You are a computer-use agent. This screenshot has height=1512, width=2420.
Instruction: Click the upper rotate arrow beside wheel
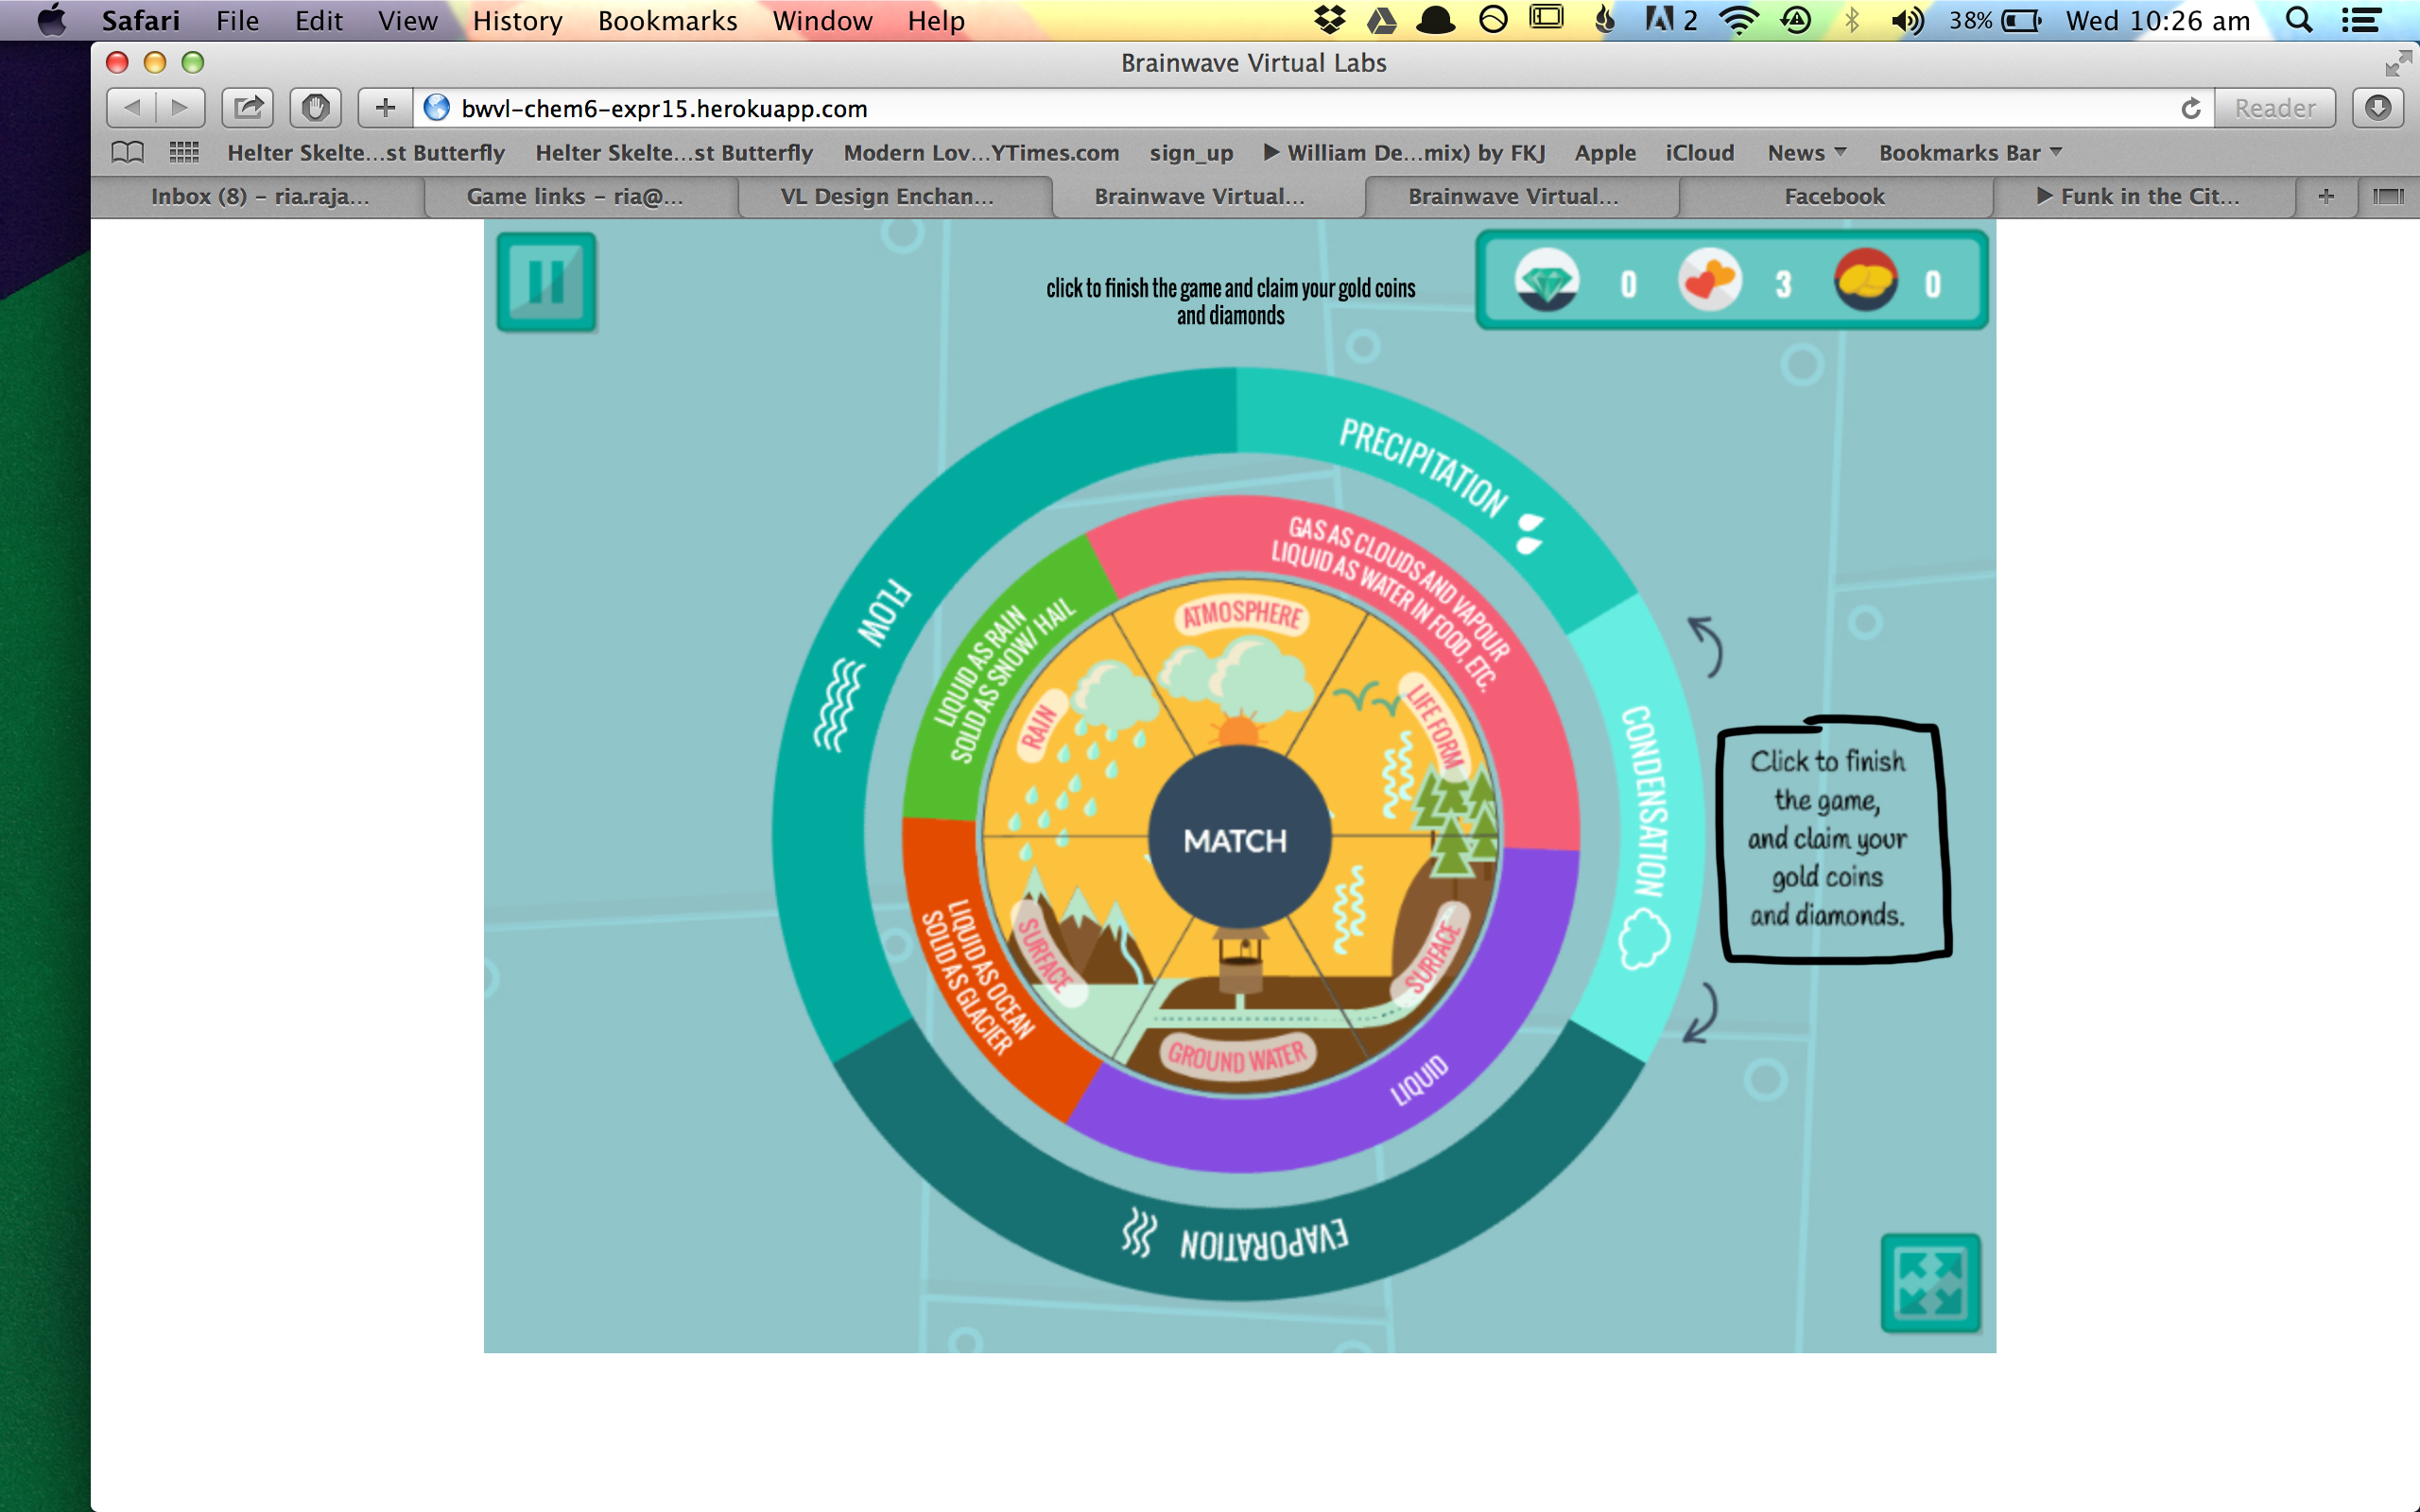pyautogui.click(x=1706, y=646)
